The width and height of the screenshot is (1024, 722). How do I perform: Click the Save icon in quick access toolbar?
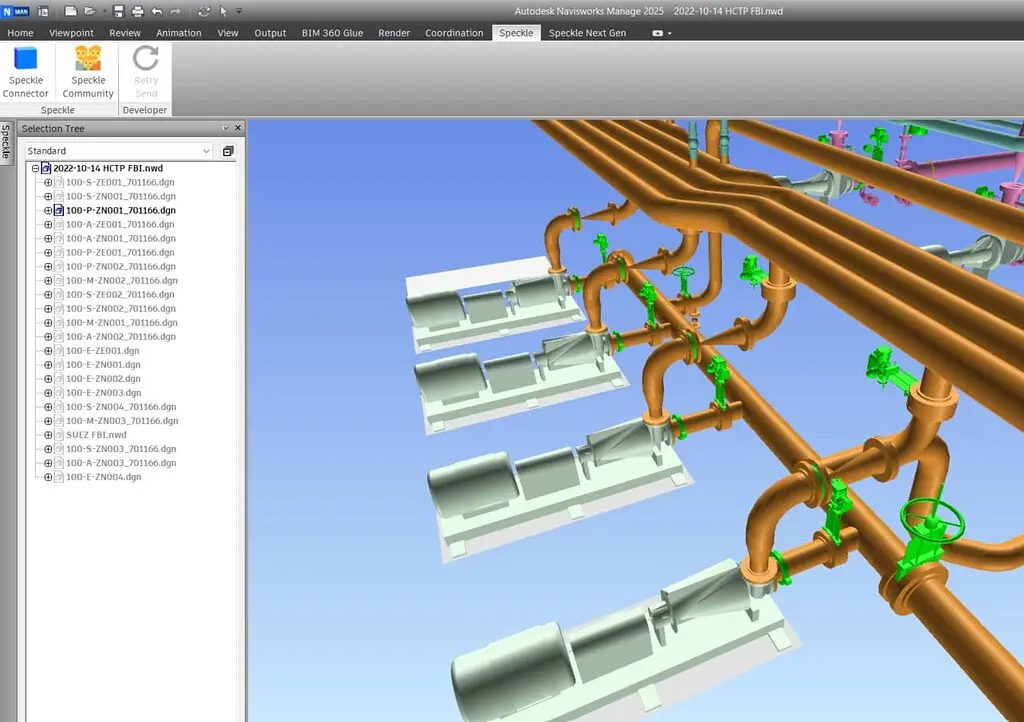(x=119, y=11)
